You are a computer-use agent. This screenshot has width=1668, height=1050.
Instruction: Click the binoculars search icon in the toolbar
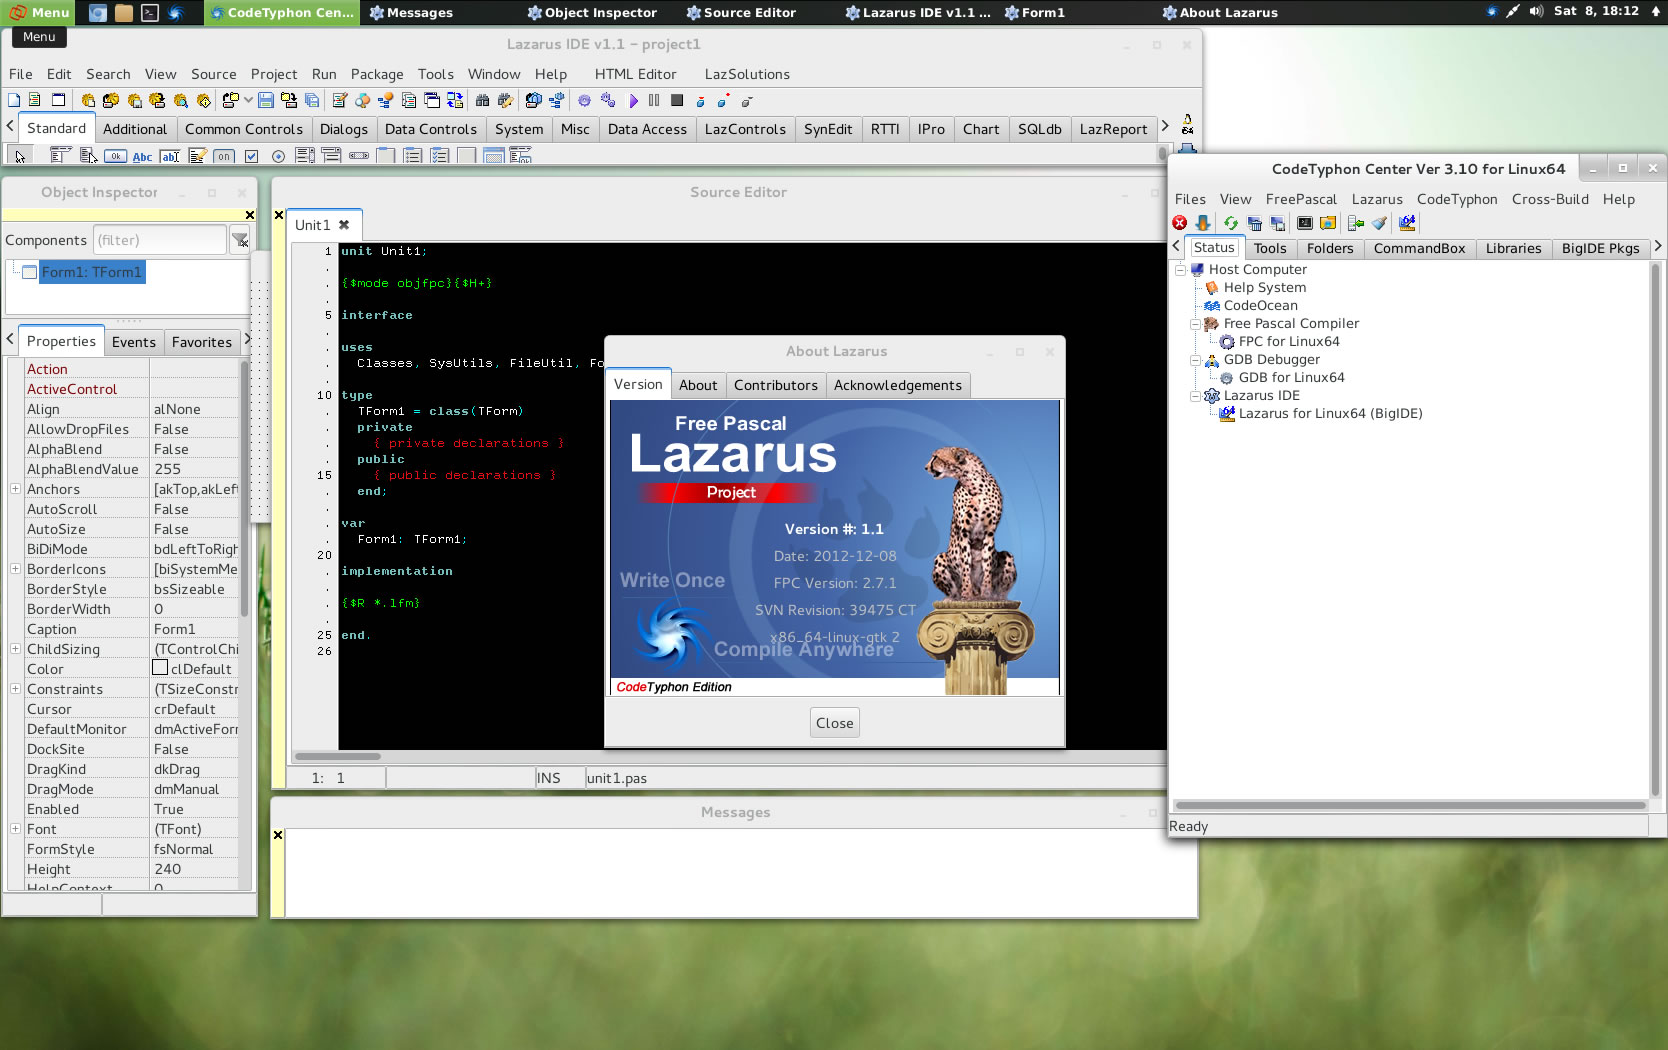coord(482,100)
